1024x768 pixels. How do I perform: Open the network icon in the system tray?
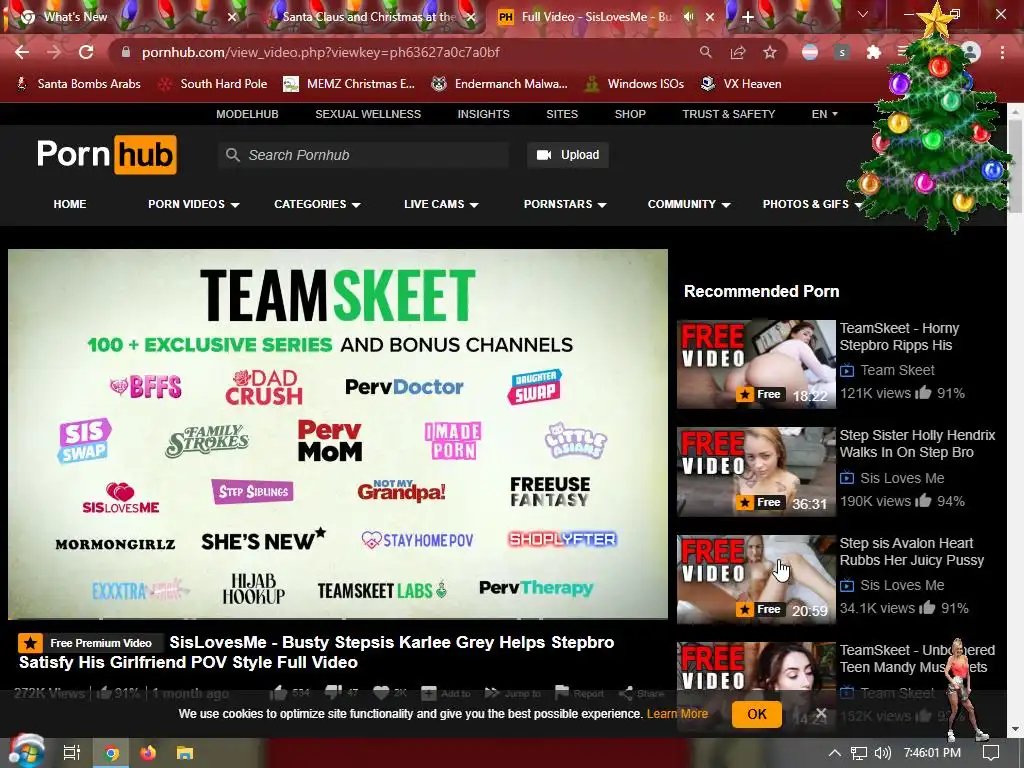pos(859,753)
